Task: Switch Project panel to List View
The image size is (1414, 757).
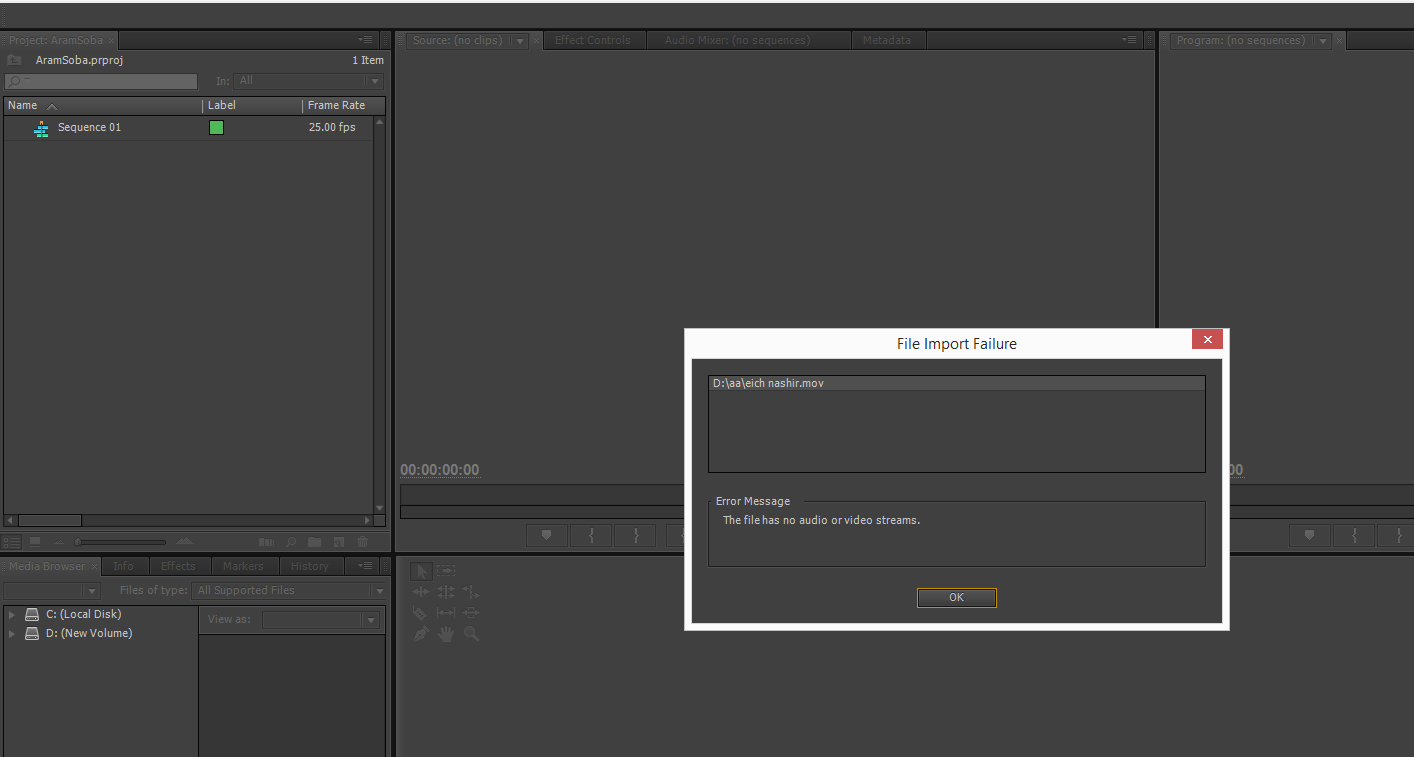Action: [12, 542]
